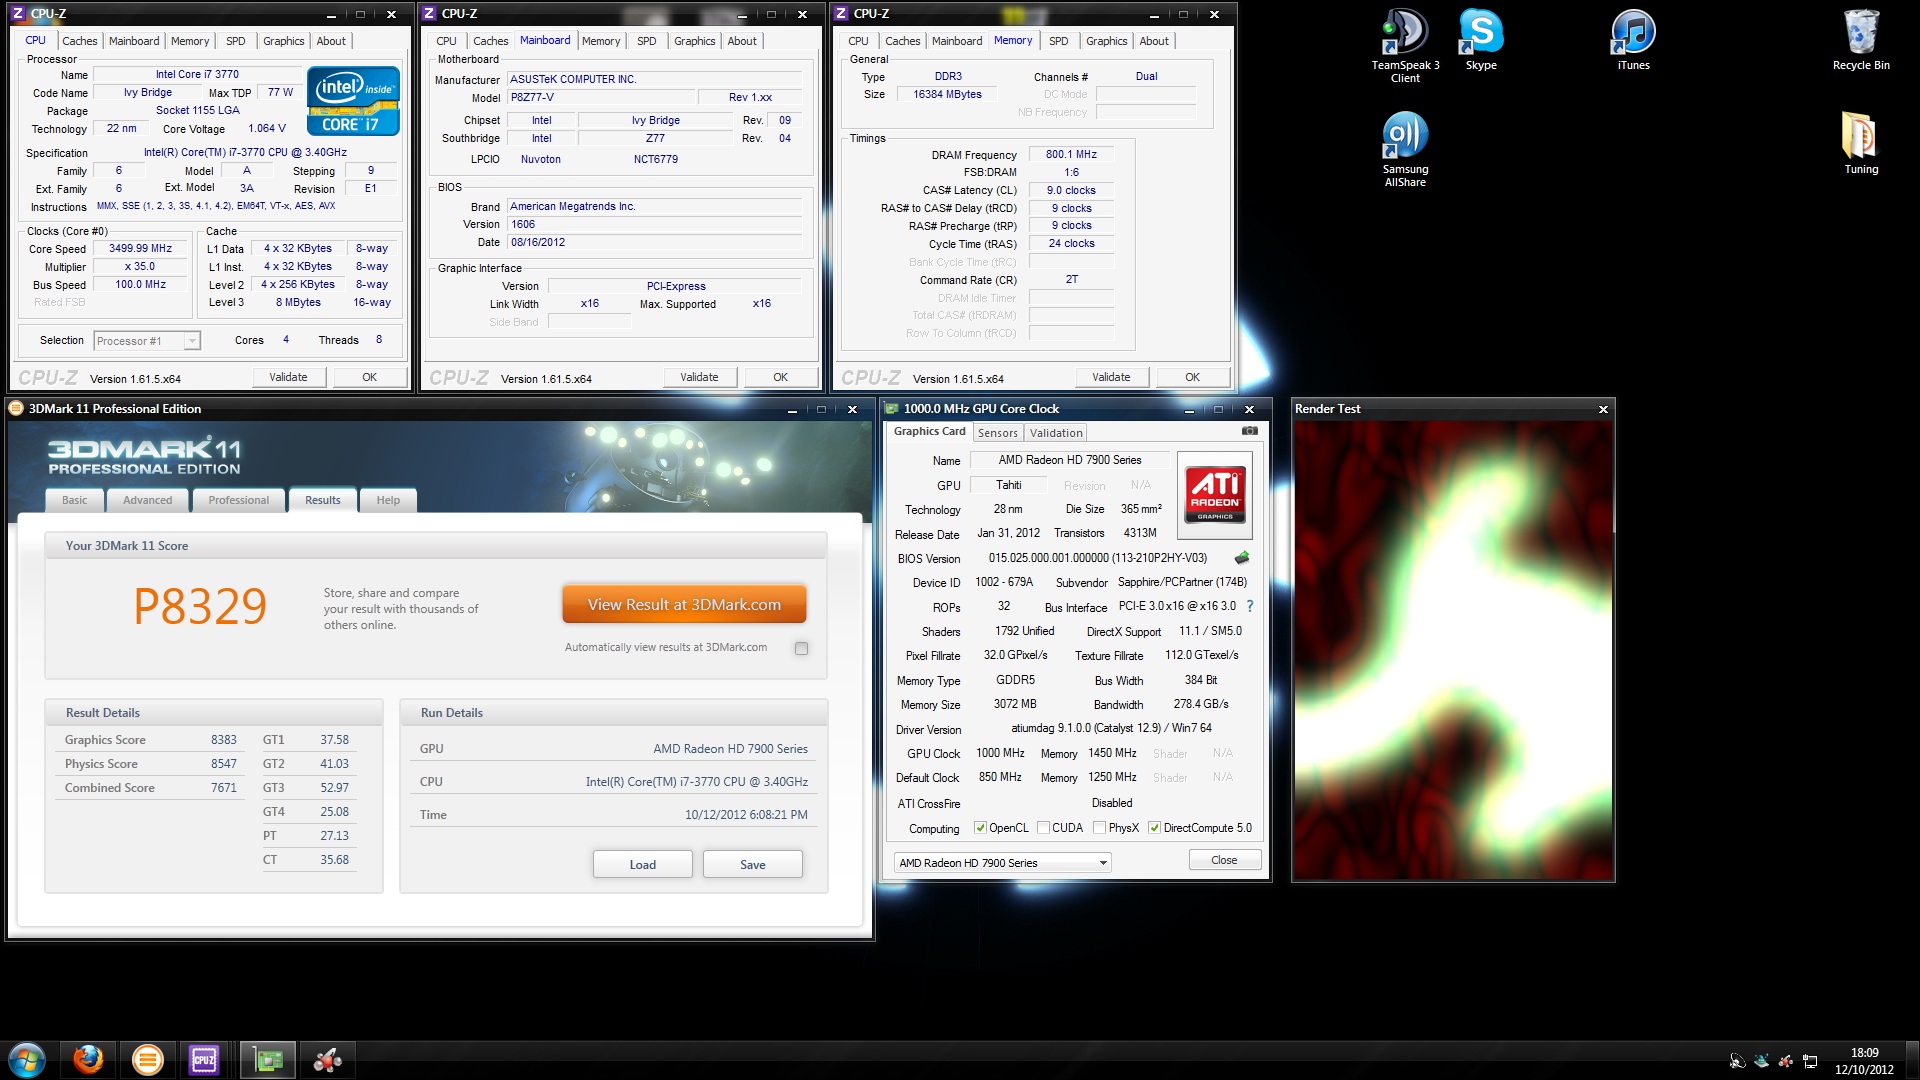The image size is (1920, 1080).
Task: Open the AMD Radeon HD 7900 Series dropdown
Action: [1002, 863]
